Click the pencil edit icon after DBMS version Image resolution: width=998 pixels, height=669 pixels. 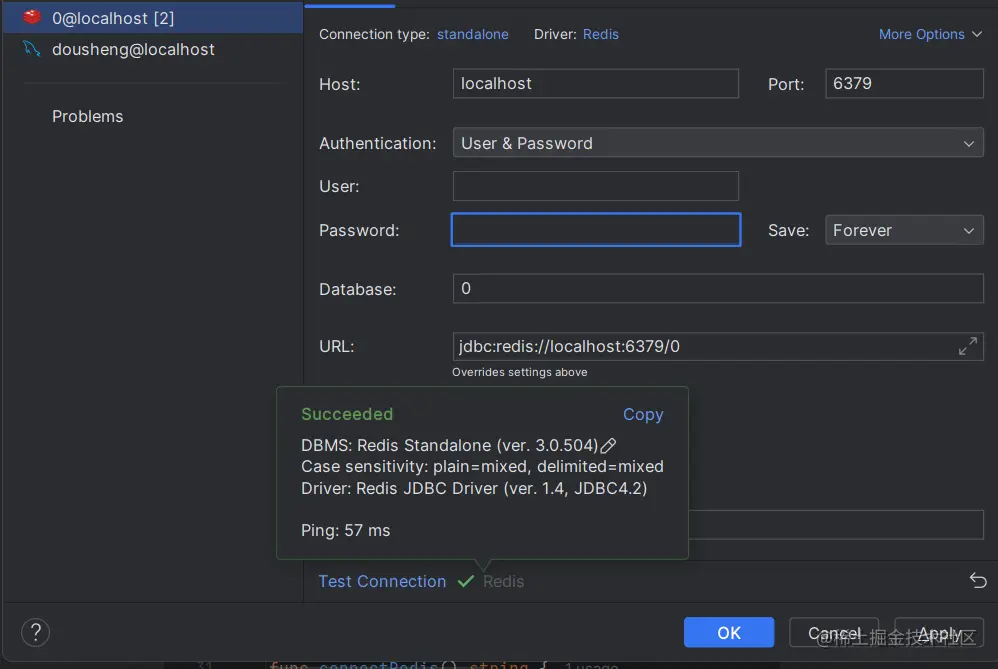[608, 445]
